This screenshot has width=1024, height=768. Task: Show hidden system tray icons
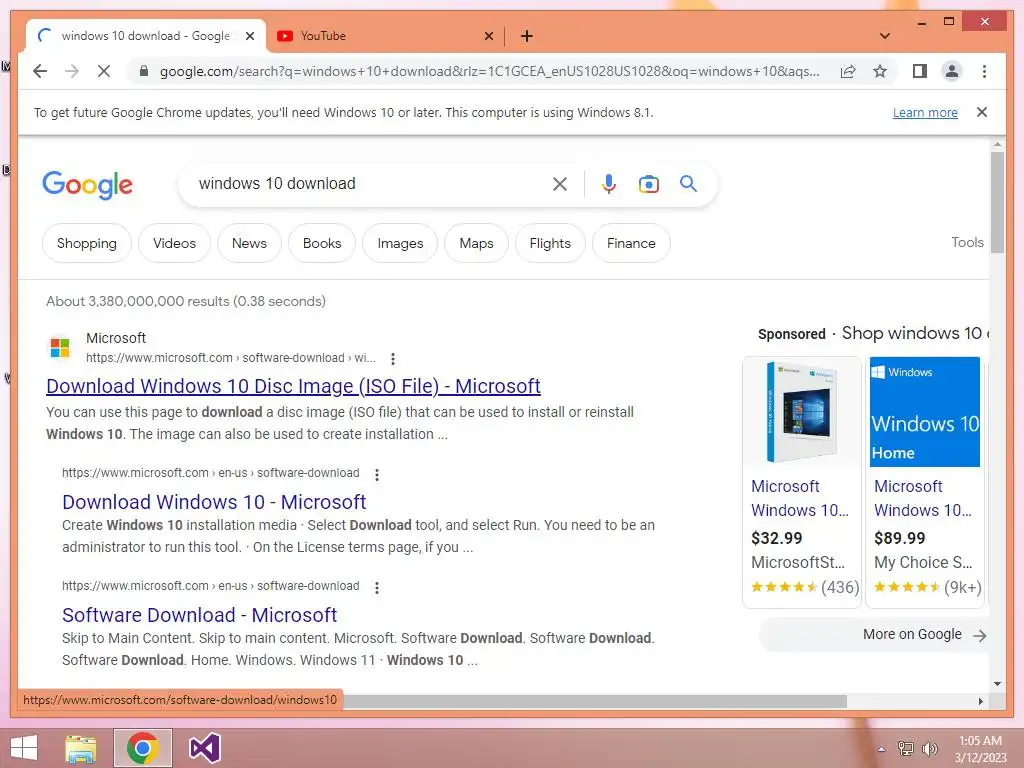click(882, 749)
